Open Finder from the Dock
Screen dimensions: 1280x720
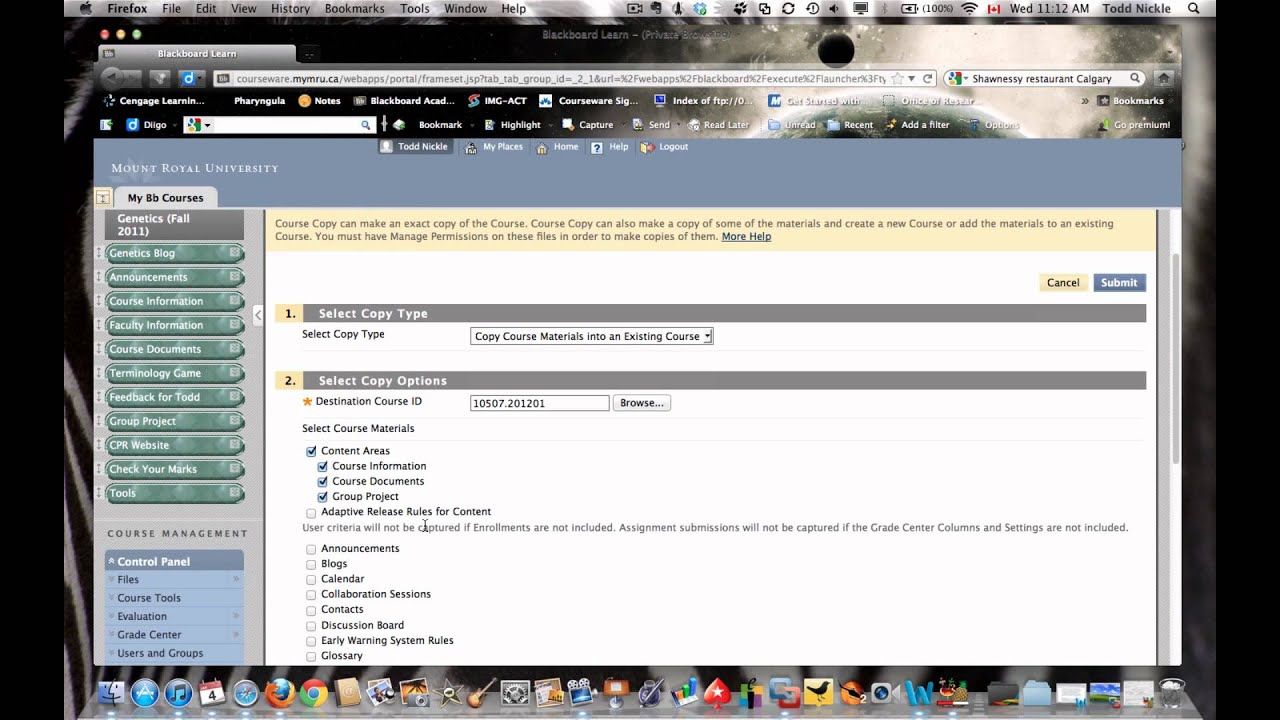[111, 692]
